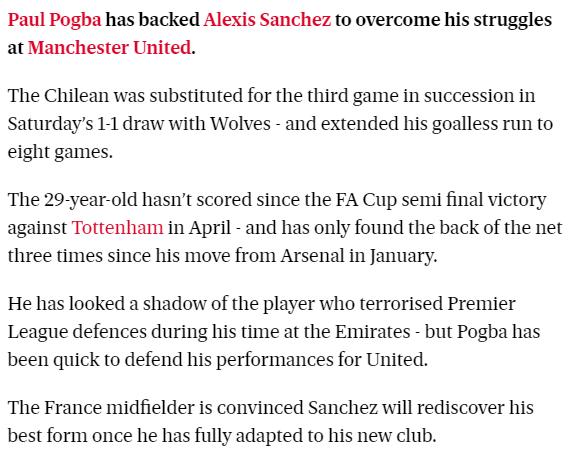Click the word 29-year-old

[x=91, y=200]
